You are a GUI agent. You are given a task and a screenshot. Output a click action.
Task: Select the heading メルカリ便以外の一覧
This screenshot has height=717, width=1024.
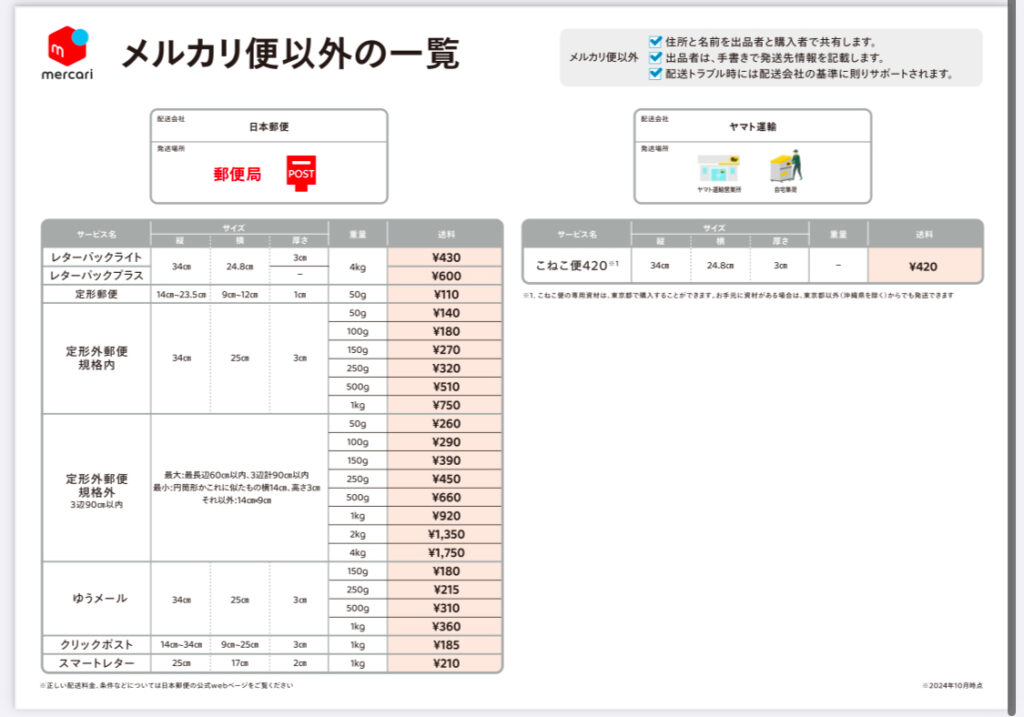(291, 53)
